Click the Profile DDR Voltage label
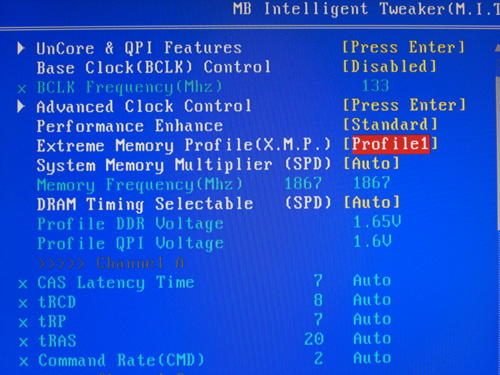The image size is (500, 375). point(130,224)
